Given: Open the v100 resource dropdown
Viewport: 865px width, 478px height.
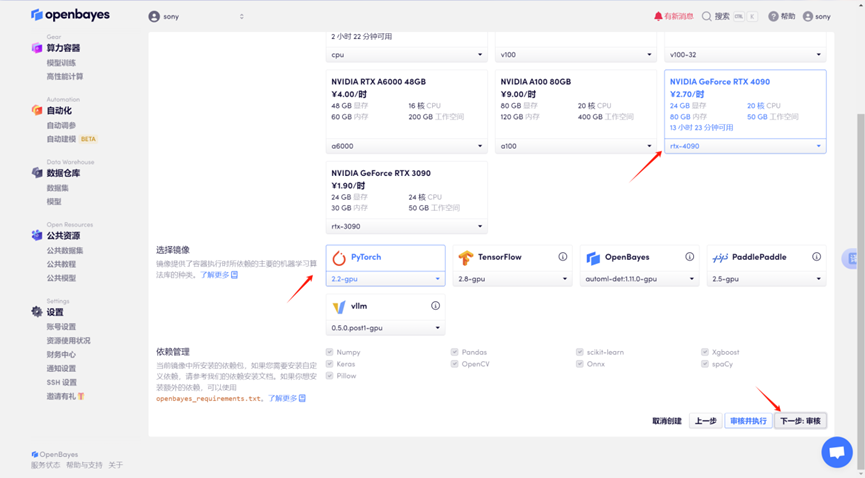Looking at the screenshot, I should [576, 55].
